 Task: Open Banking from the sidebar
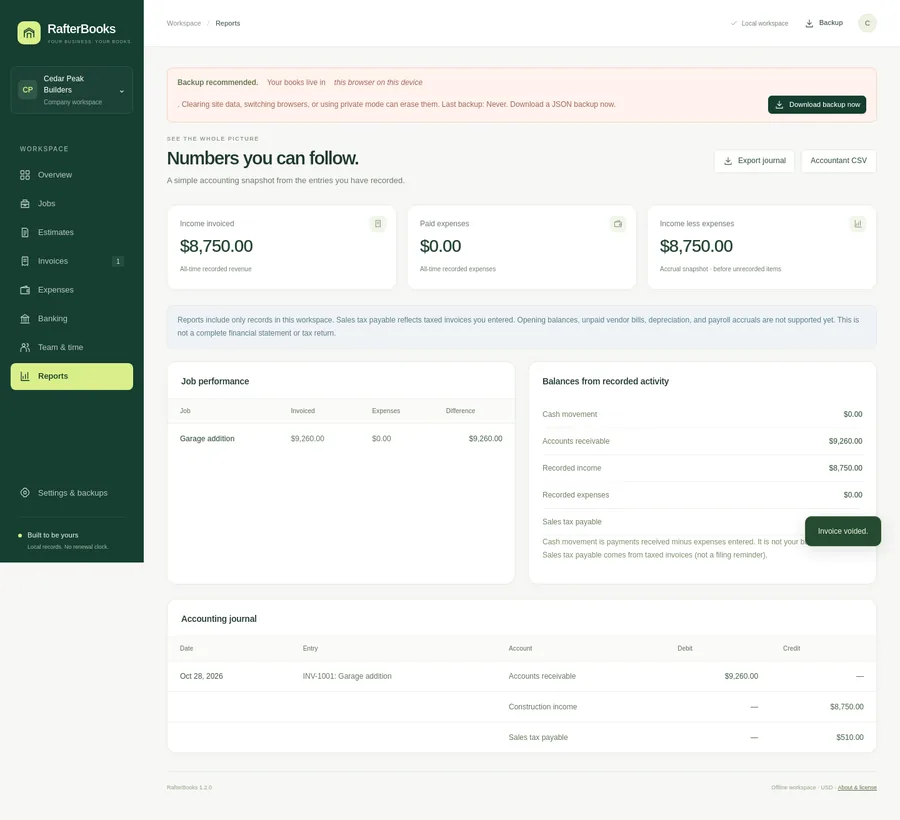coord(72,318)
